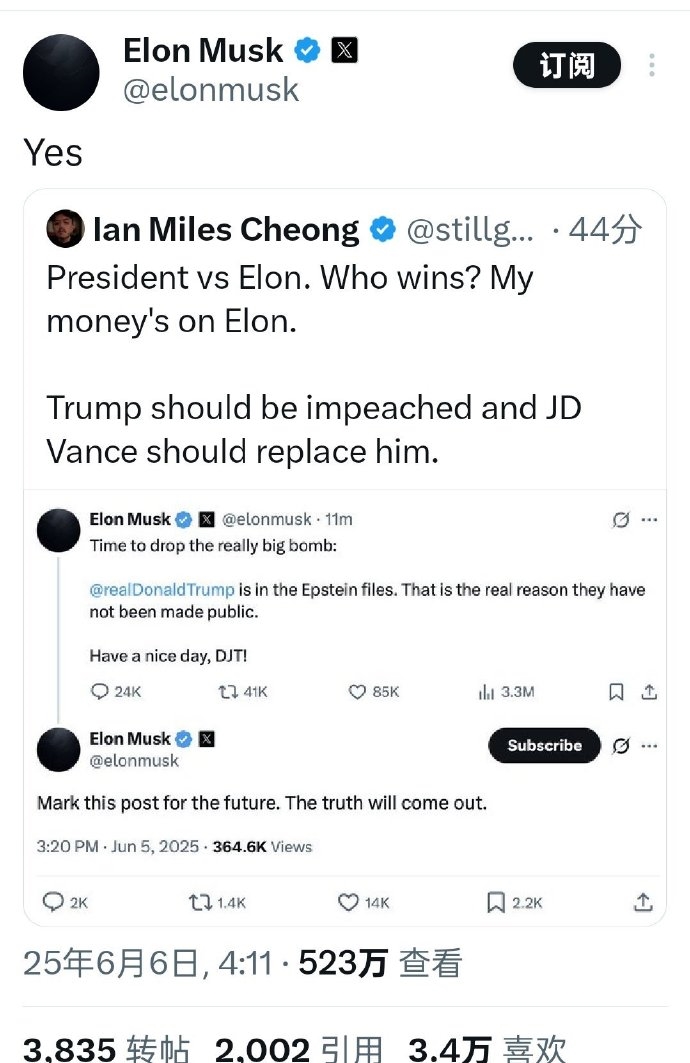Viewport: 690px width, 1063px height.
Task: Open the @elonmusk handle link
Action: [x=211, y=90]
